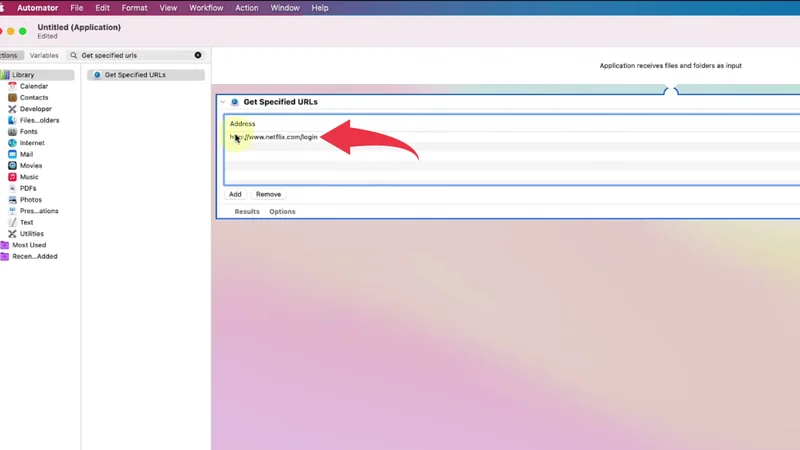Open the Workflow menu

[x=206, y=8]
